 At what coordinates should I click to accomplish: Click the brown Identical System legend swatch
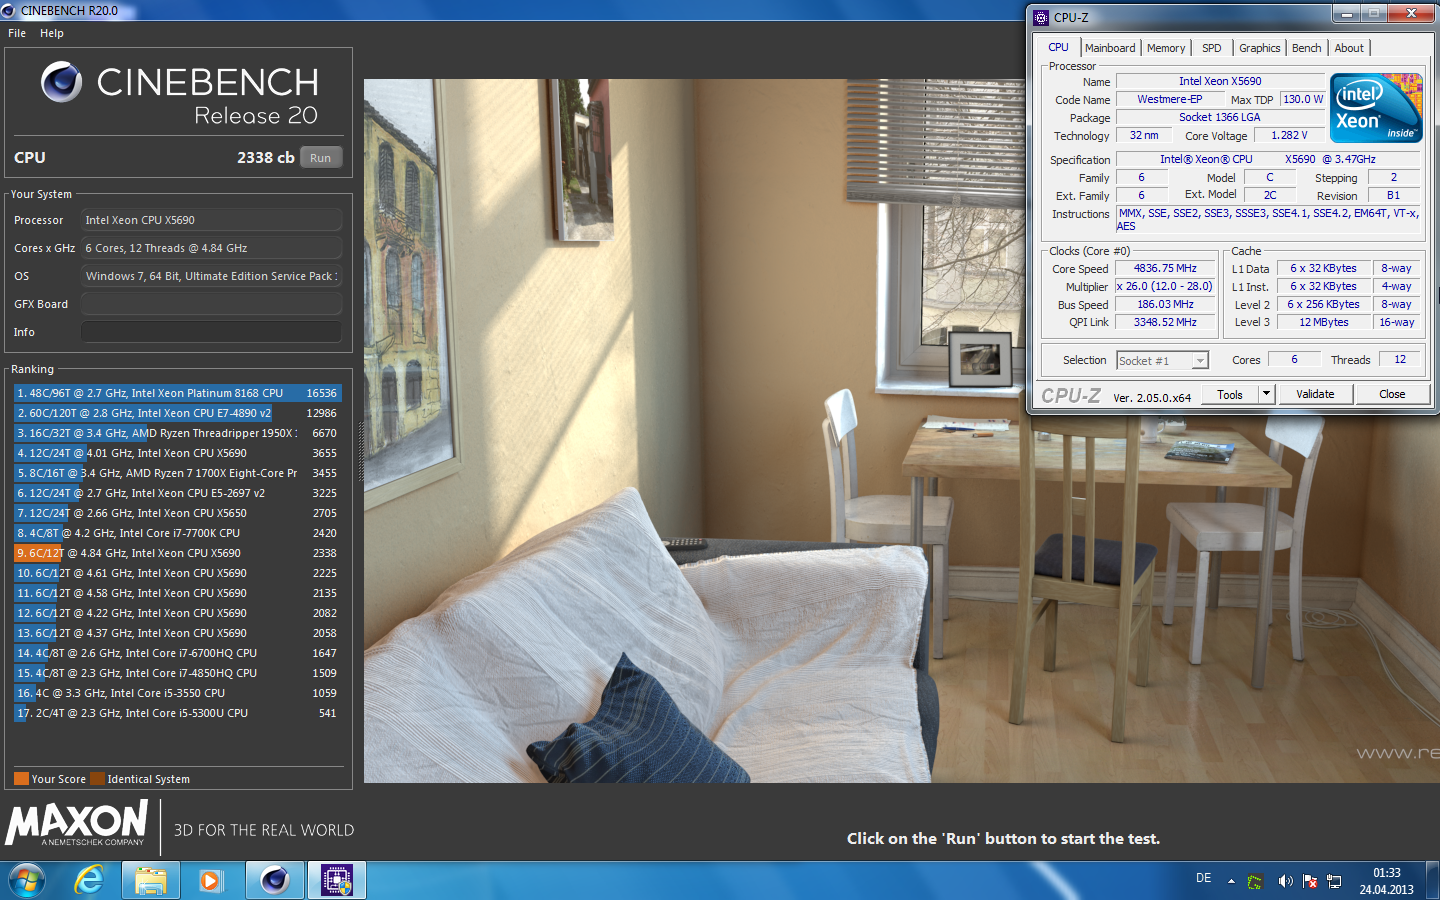point(97,779)
